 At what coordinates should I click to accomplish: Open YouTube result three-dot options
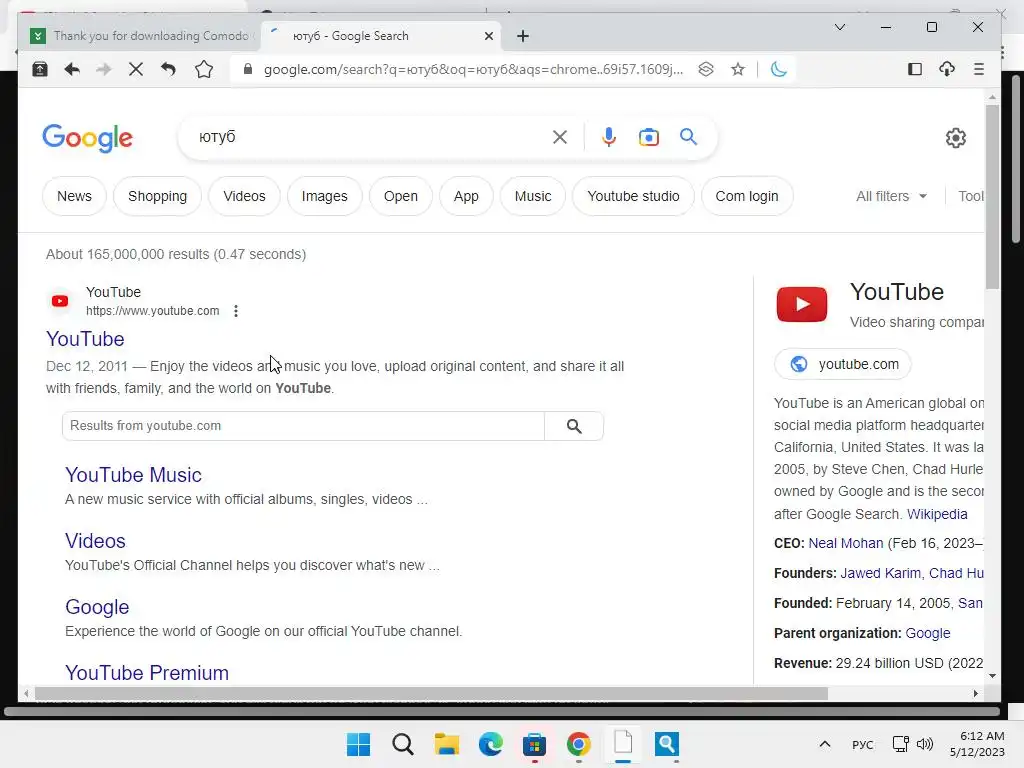coord(236,312)
